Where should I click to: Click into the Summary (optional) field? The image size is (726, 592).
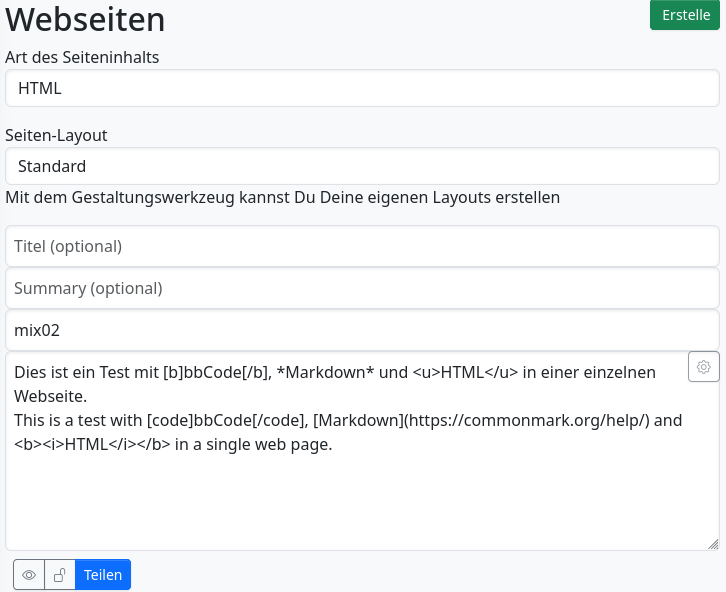click(x=362, y=288)
